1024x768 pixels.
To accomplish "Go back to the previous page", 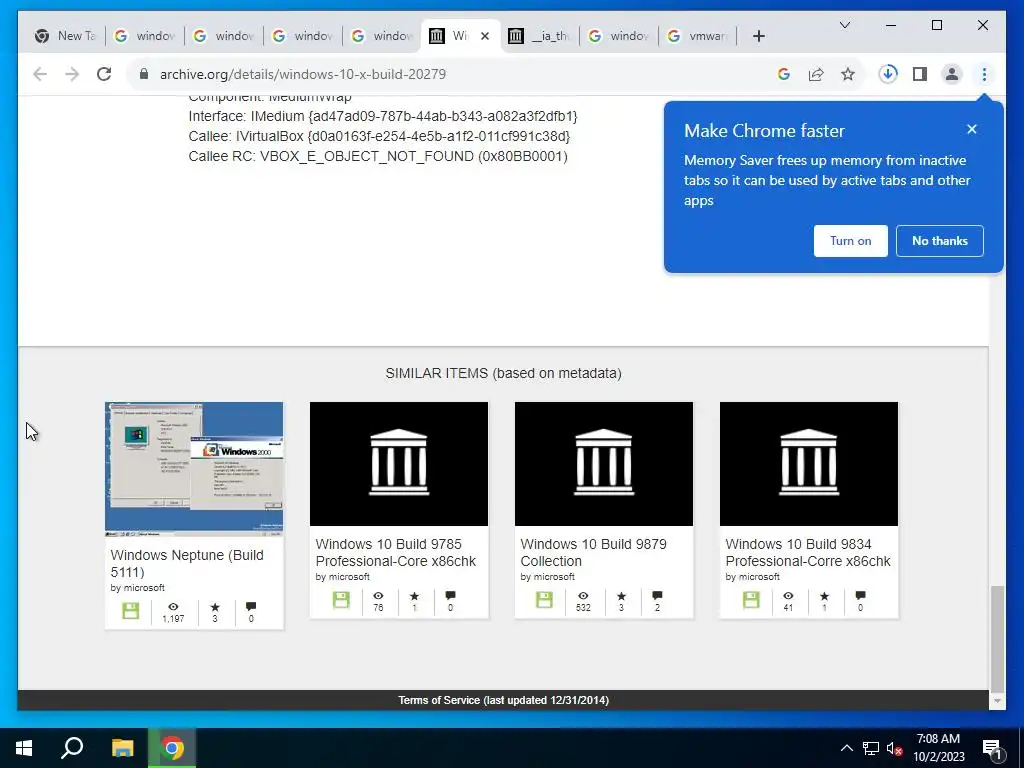I will coord(40,74).
